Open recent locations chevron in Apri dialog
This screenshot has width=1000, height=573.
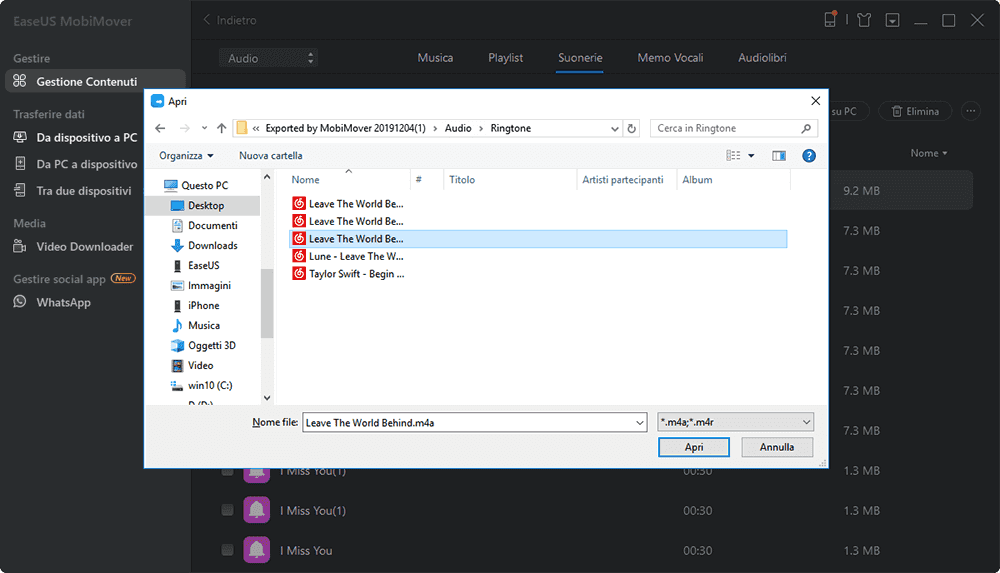pos(204,128)
